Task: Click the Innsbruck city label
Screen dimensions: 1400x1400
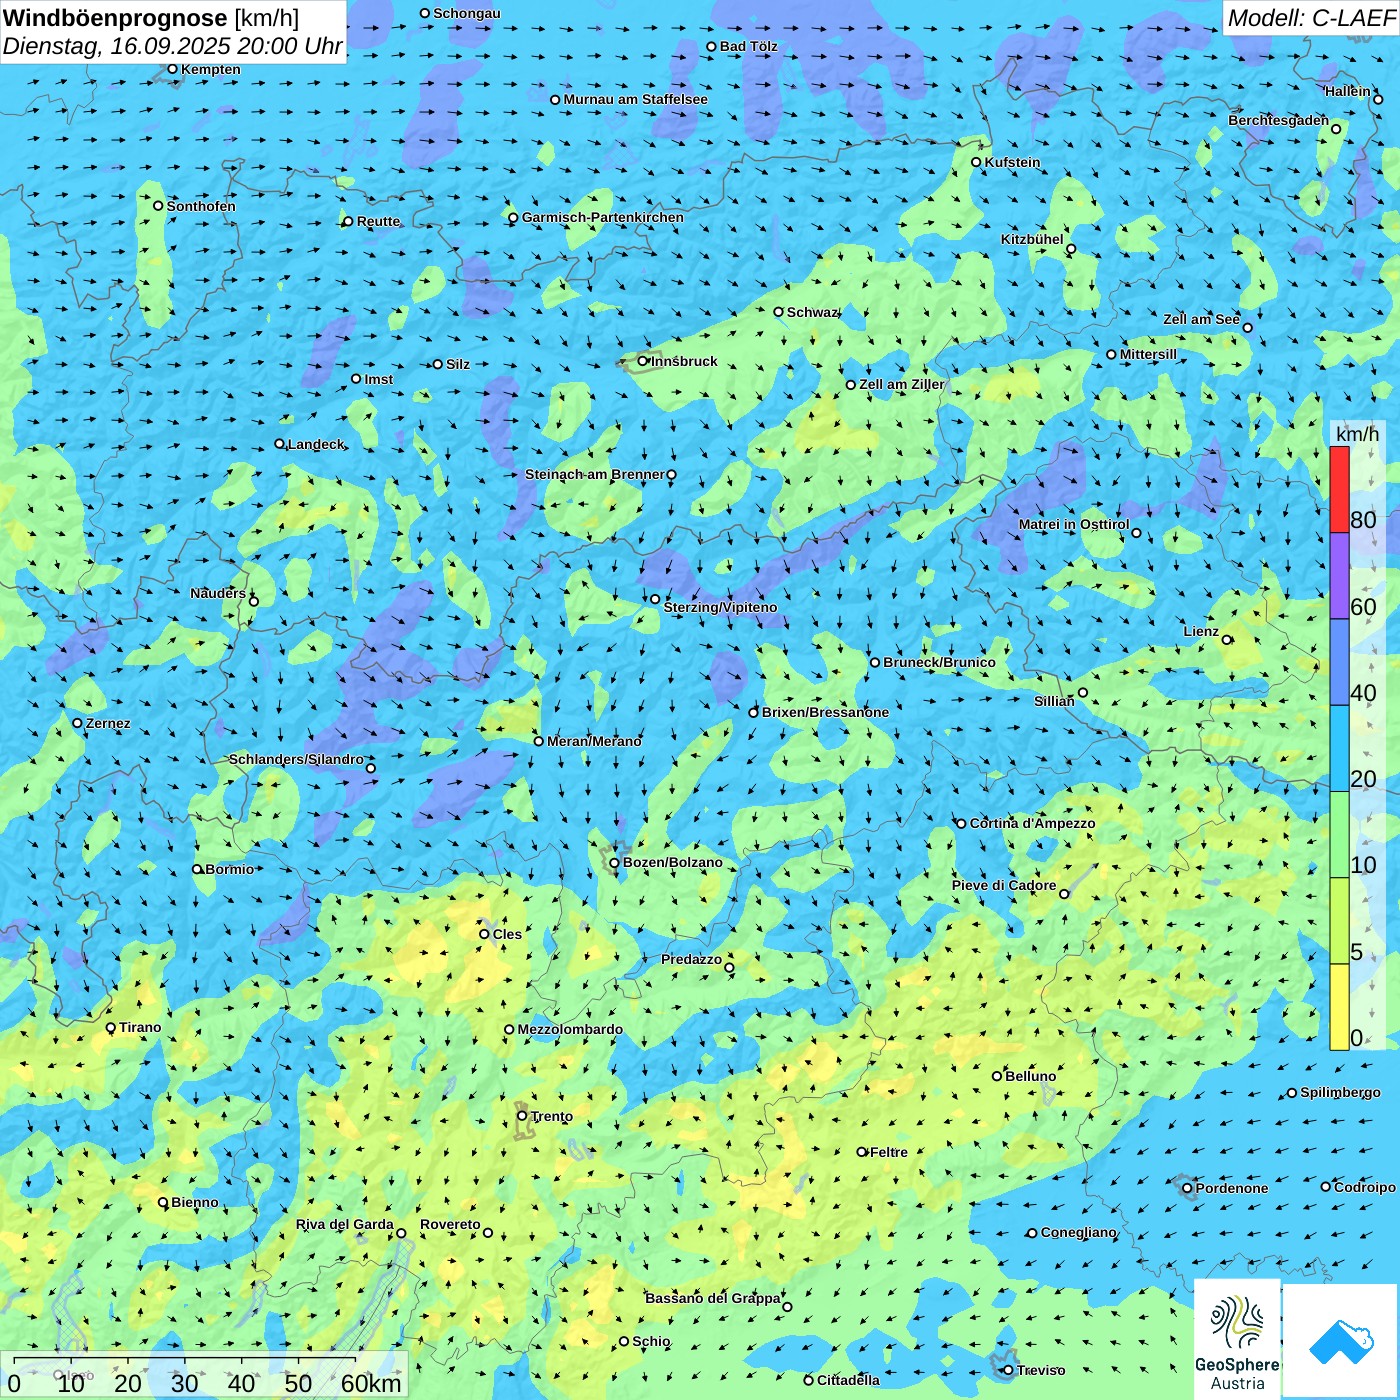Action: pyautogui.click(x=684, y=361)
